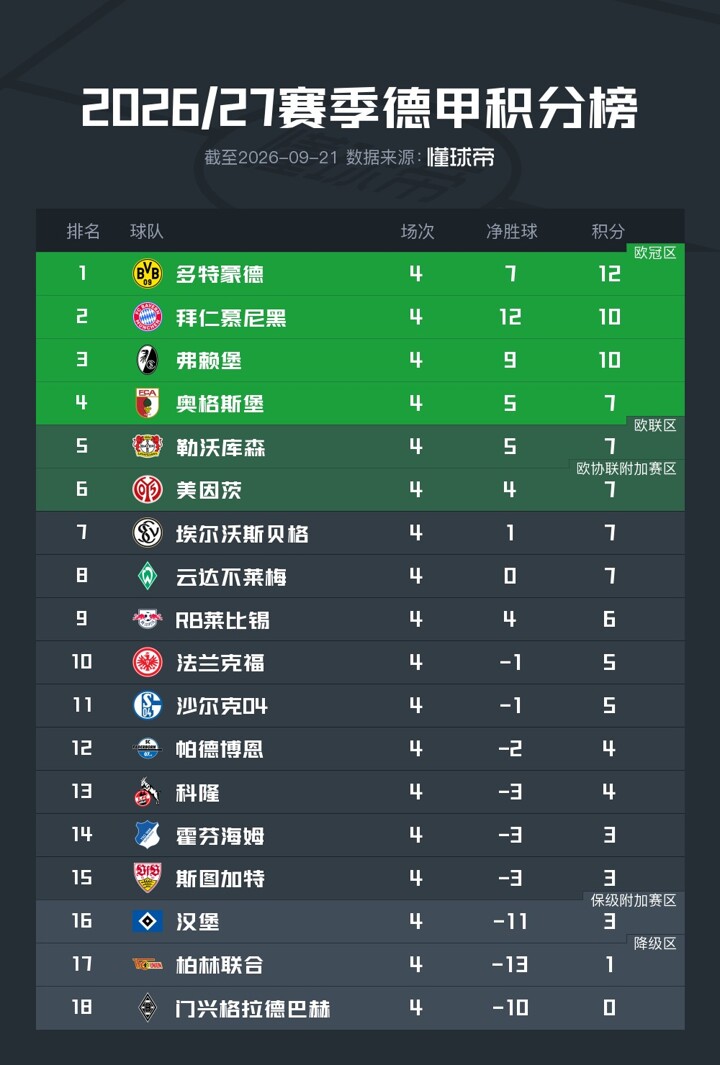Click the Werder Bremen diamond logo
Viewport: 720px width, 1065px height.
coord(147,576)
